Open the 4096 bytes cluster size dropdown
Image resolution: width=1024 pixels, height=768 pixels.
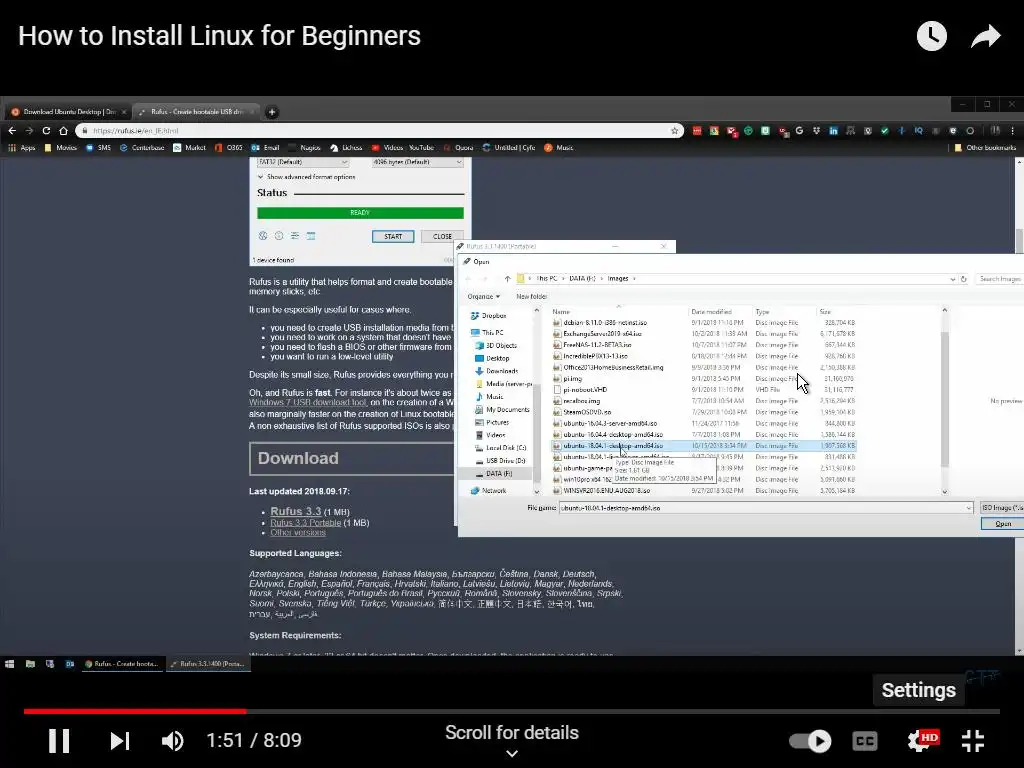(x=417, y=161)
